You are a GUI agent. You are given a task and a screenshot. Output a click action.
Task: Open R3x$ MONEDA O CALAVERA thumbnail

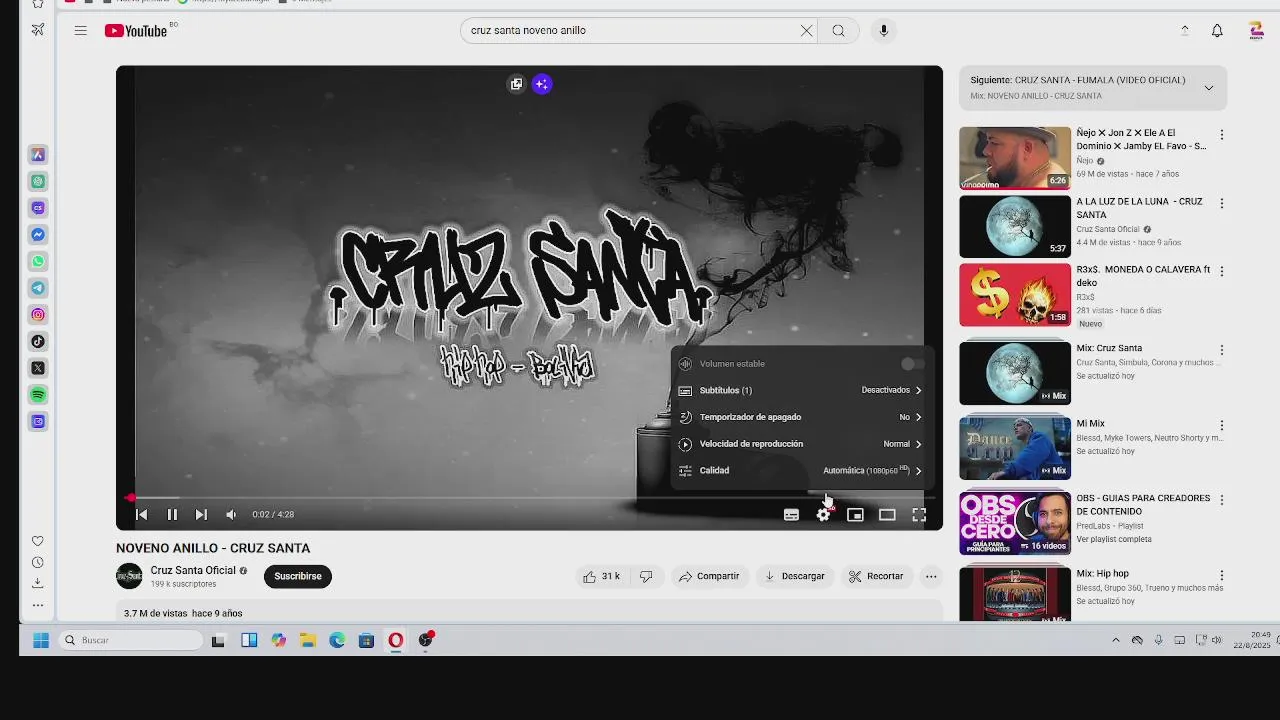1015,295
